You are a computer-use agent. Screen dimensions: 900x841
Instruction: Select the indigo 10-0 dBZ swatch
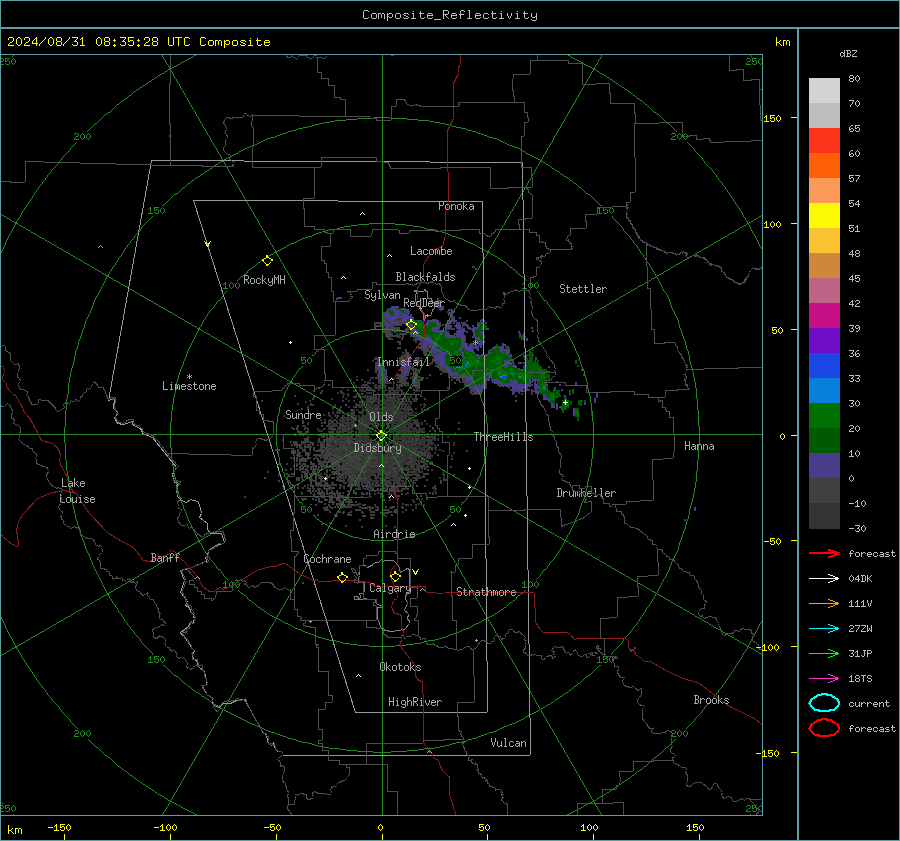tap(824, 466)
